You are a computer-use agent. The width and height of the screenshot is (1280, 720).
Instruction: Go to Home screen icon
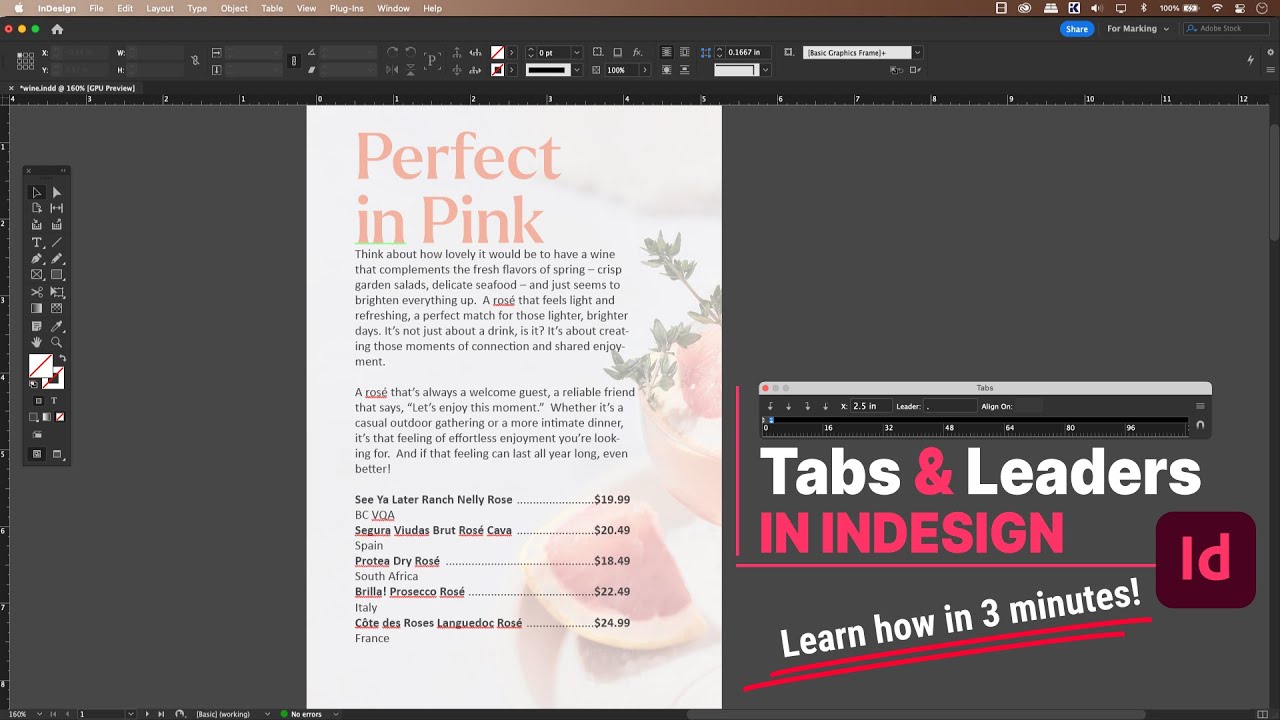coord(57,29)
